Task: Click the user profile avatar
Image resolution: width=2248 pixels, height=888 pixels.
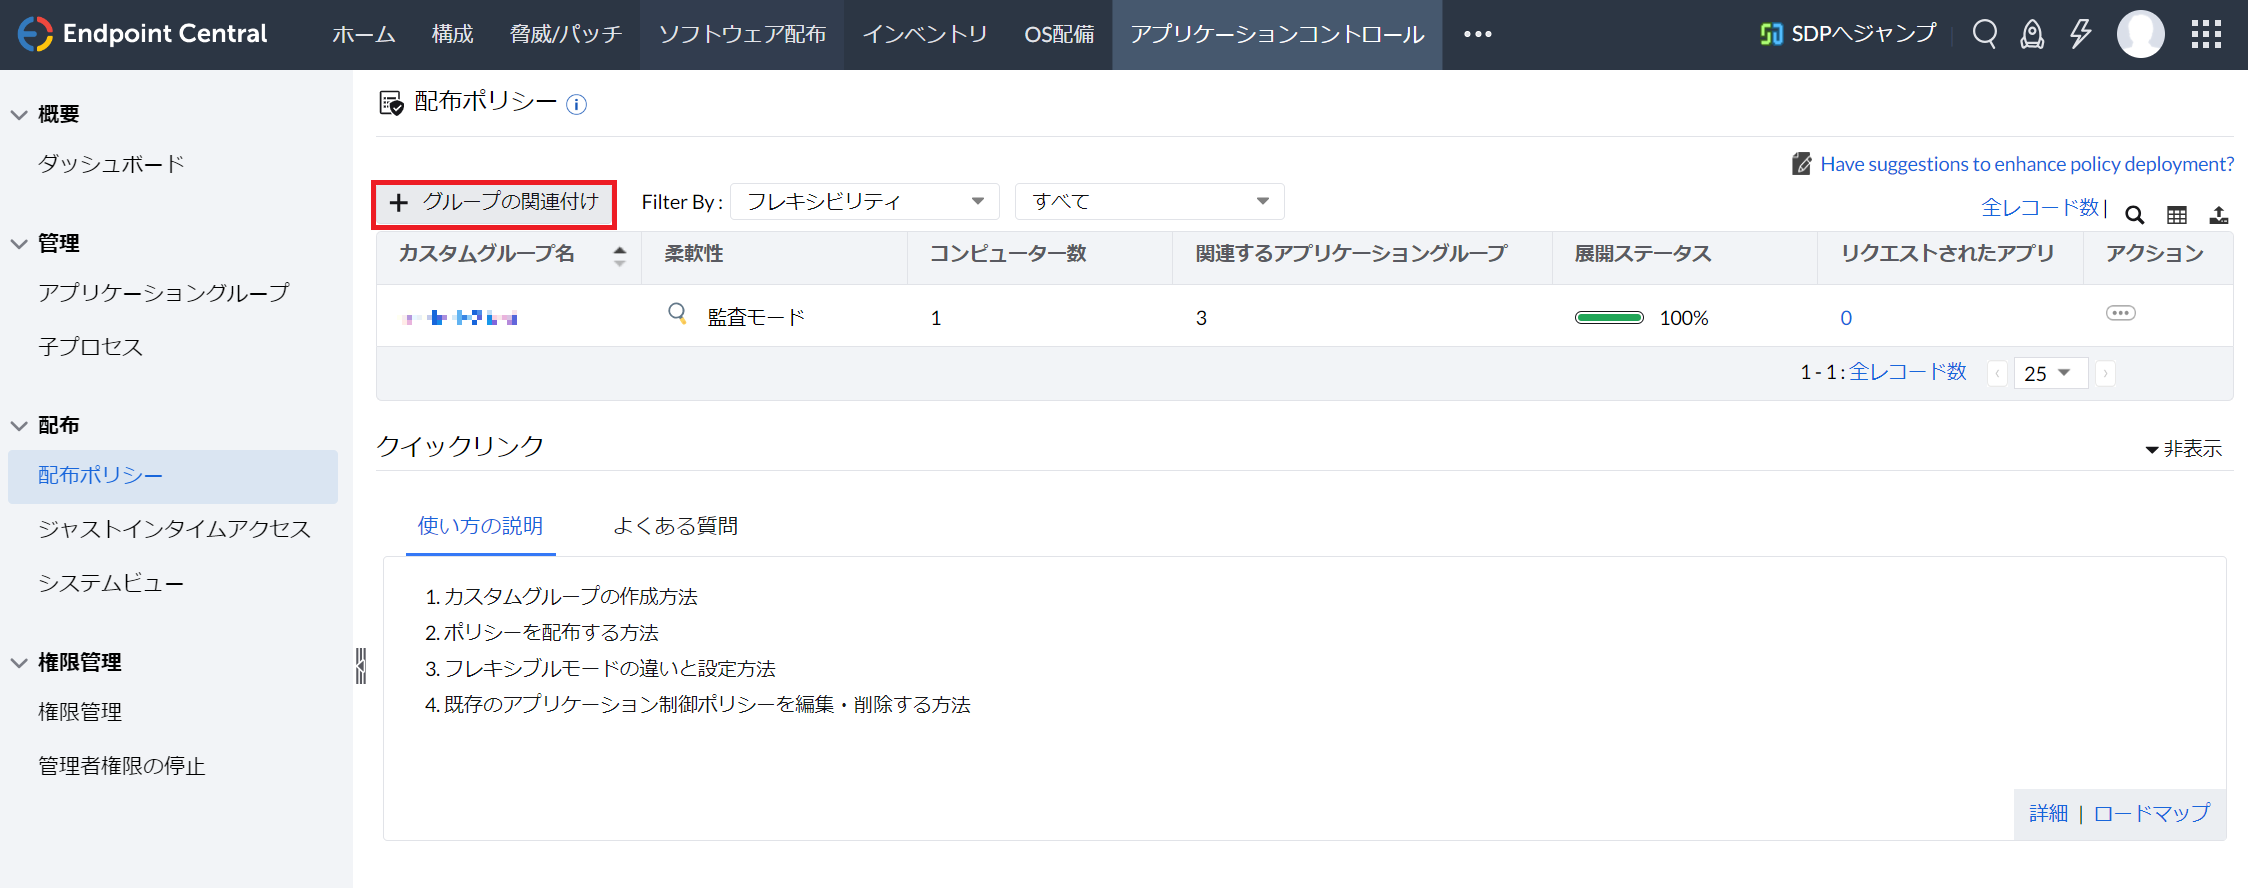Action: 2140,34
